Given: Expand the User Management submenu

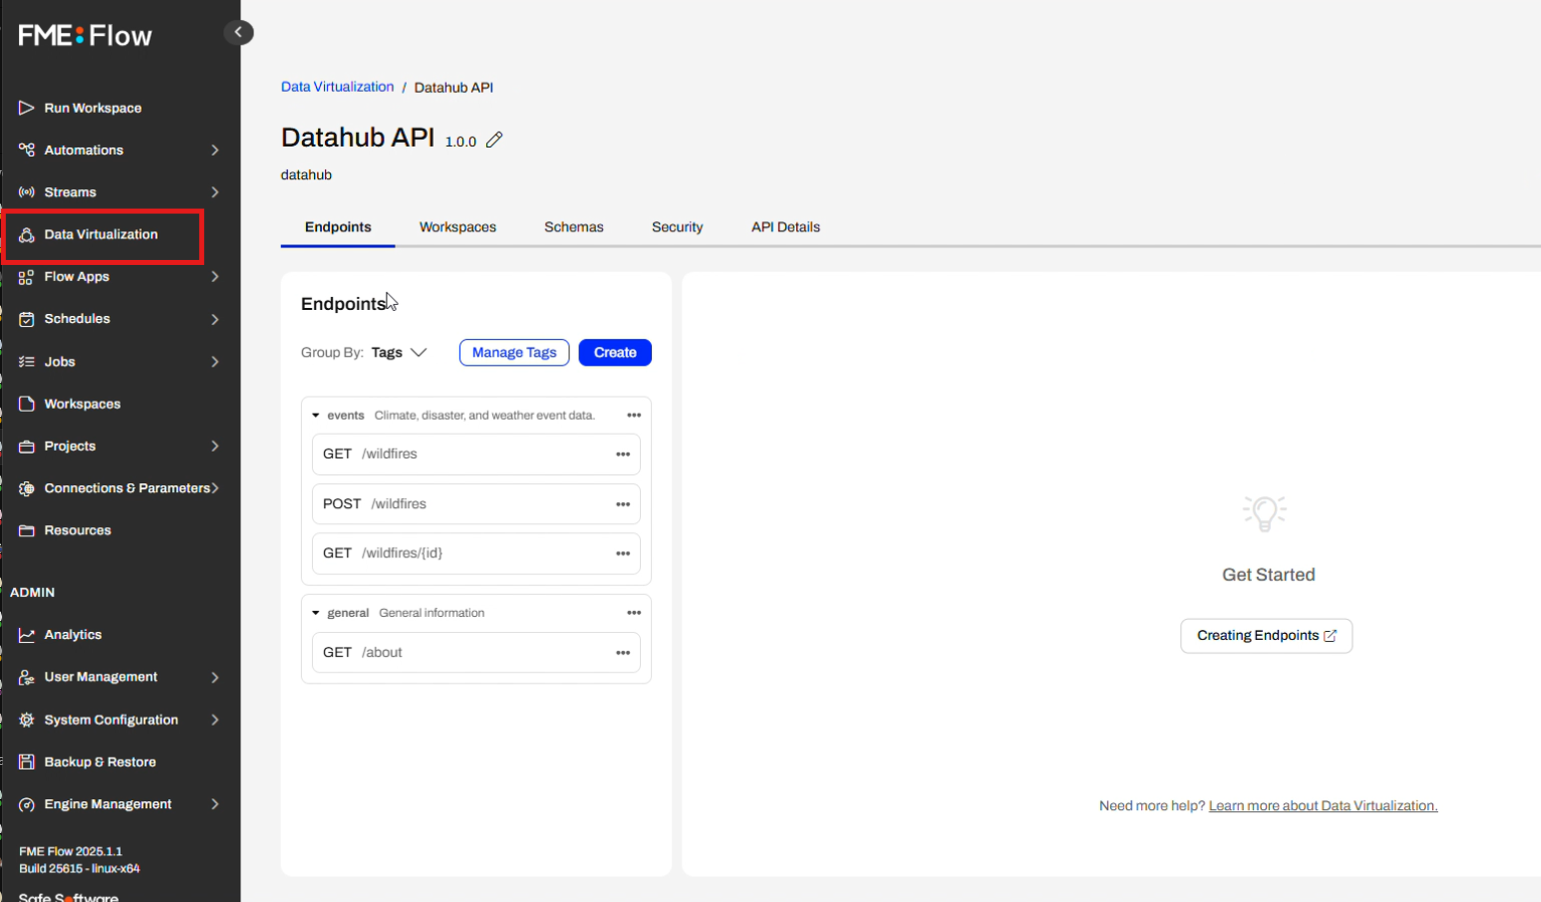Looking at the screenshot, I should tap(215, 677).
